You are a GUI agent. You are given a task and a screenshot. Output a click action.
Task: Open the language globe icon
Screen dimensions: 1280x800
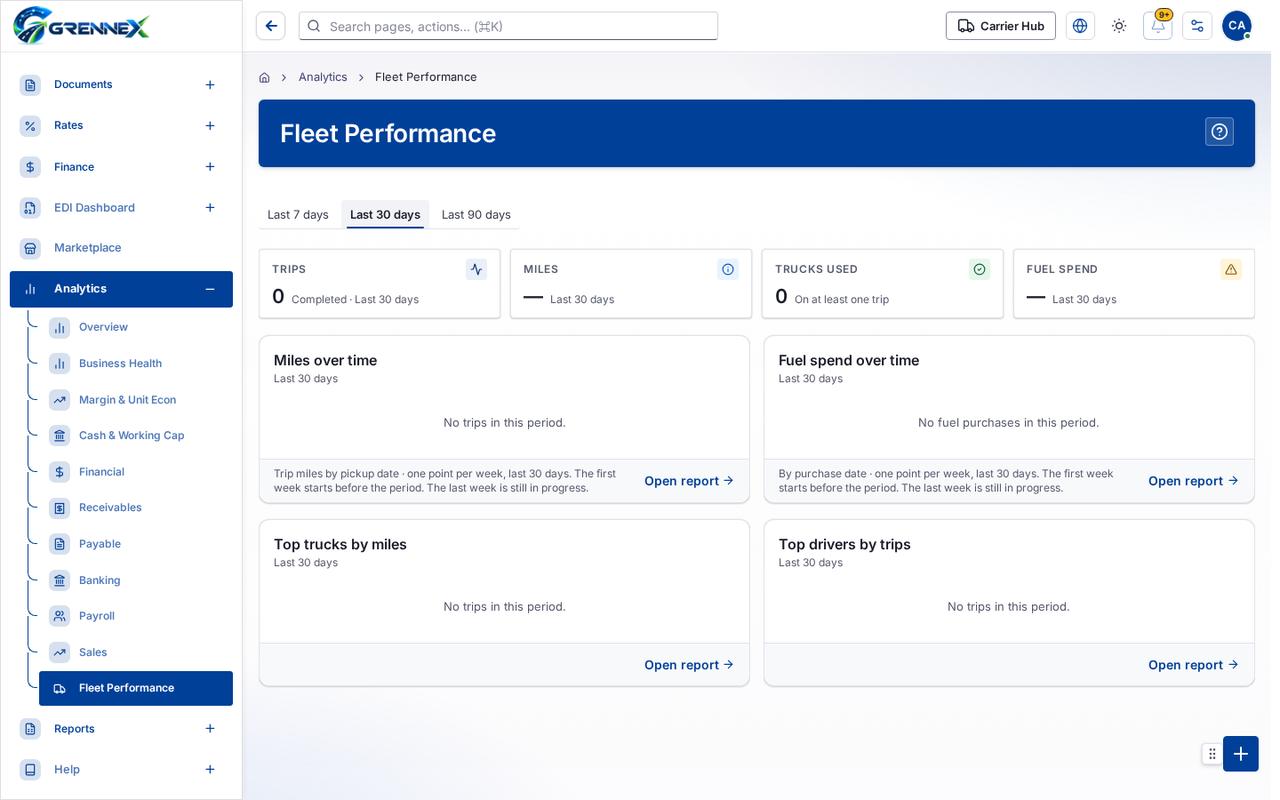[1080, 26]
